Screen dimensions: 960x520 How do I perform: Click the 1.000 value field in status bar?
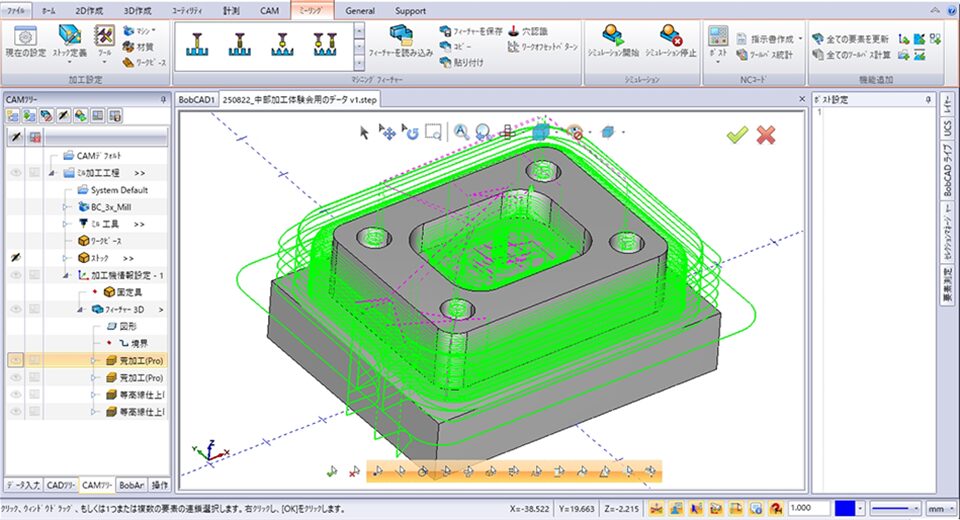coord(806,509)
